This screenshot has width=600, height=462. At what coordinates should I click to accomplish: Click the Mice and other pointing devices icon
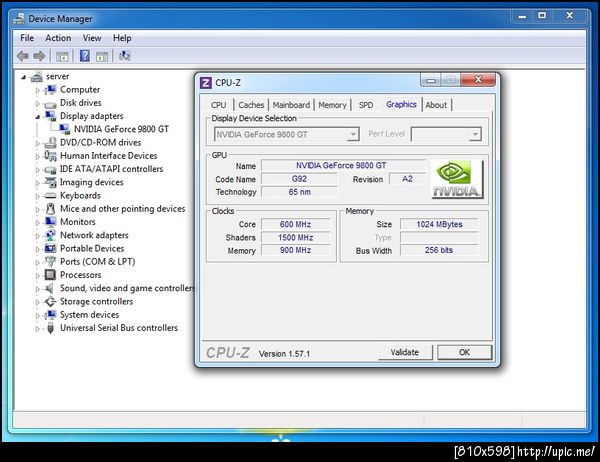pyautogui.click(x=50, y=209)
